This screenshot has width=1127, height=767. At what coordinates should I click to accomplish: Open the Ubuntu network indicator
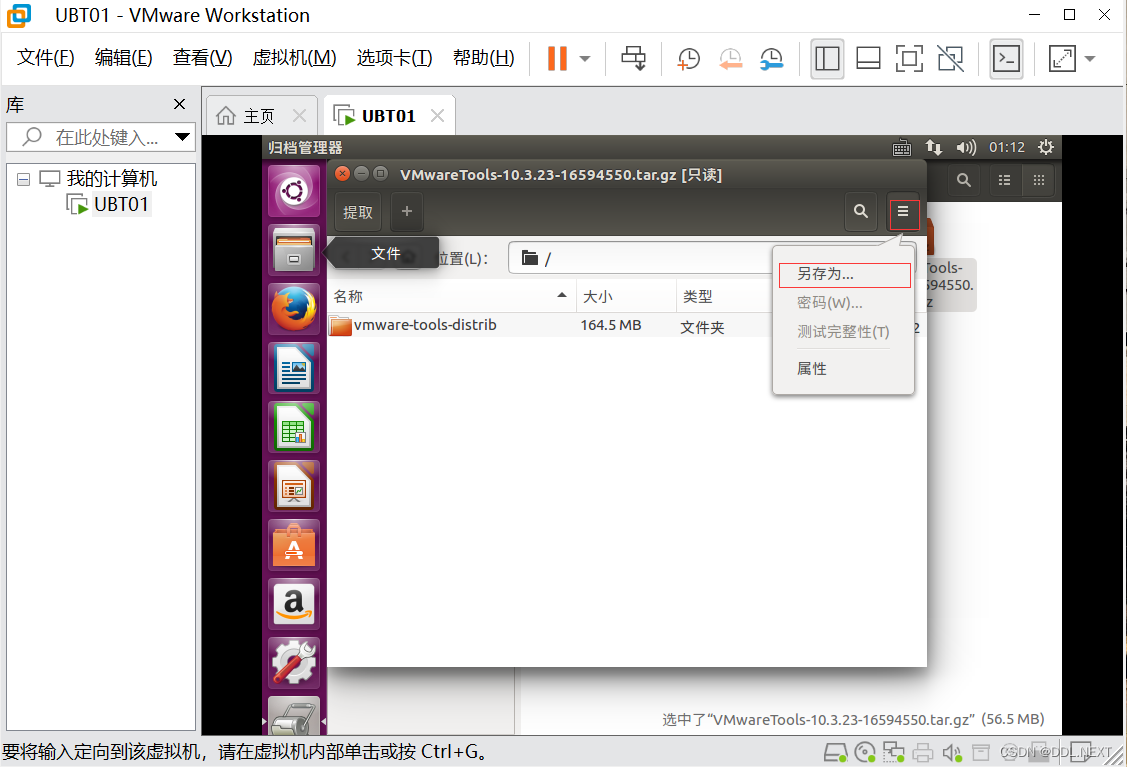934,147
